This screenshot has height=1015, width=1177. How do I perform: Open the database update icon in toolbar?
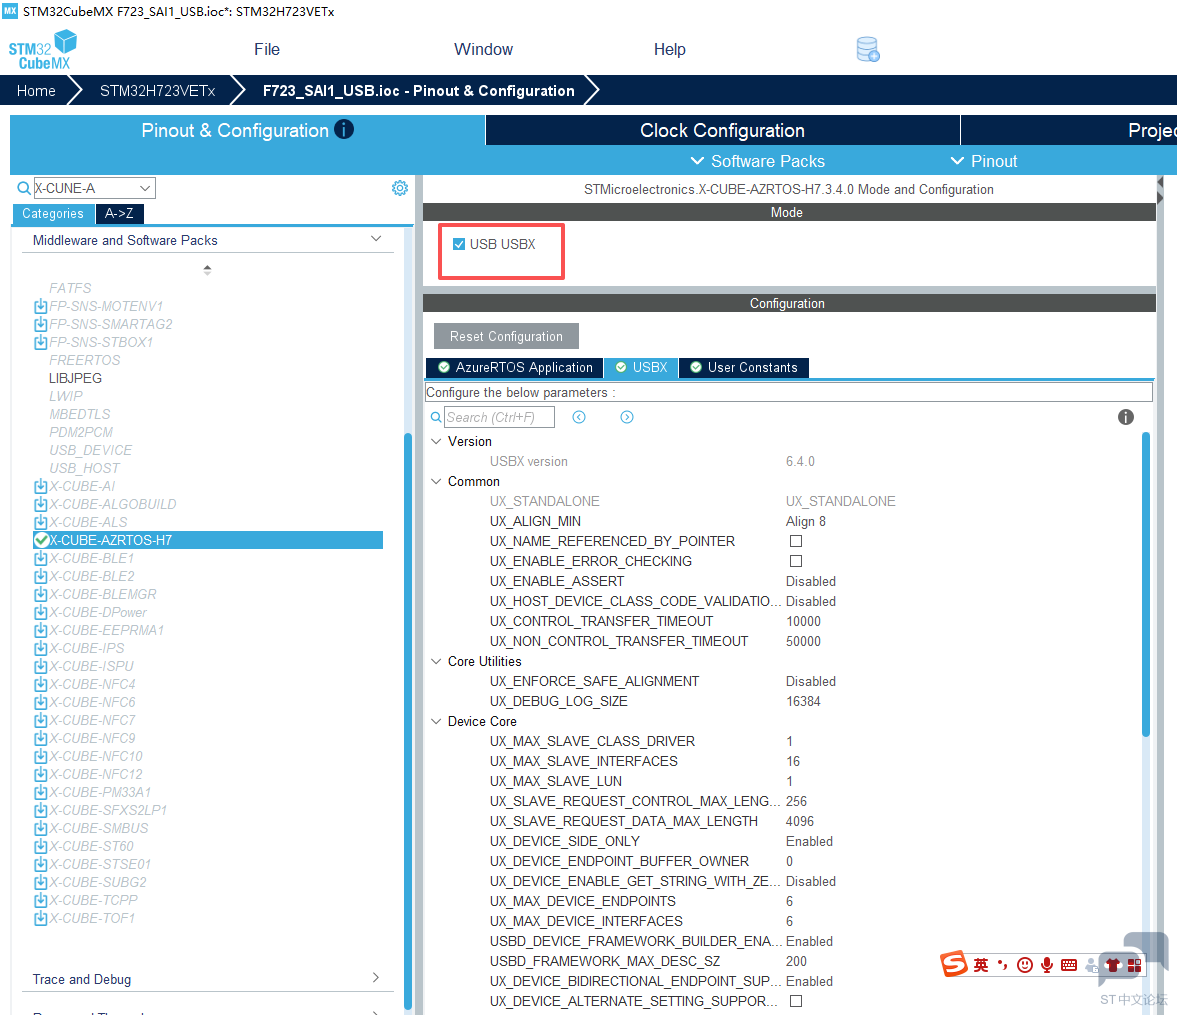pos(868,50)
